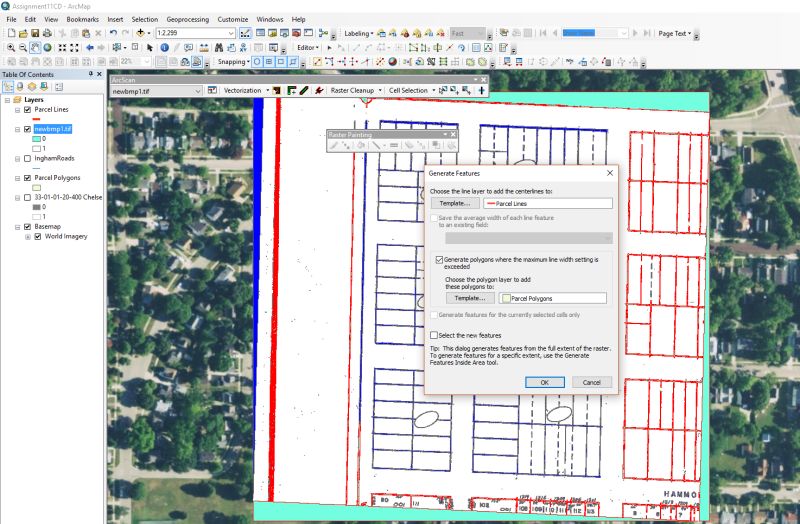Click Parcel Lines template field in dialog

click(x=548, y=204)
